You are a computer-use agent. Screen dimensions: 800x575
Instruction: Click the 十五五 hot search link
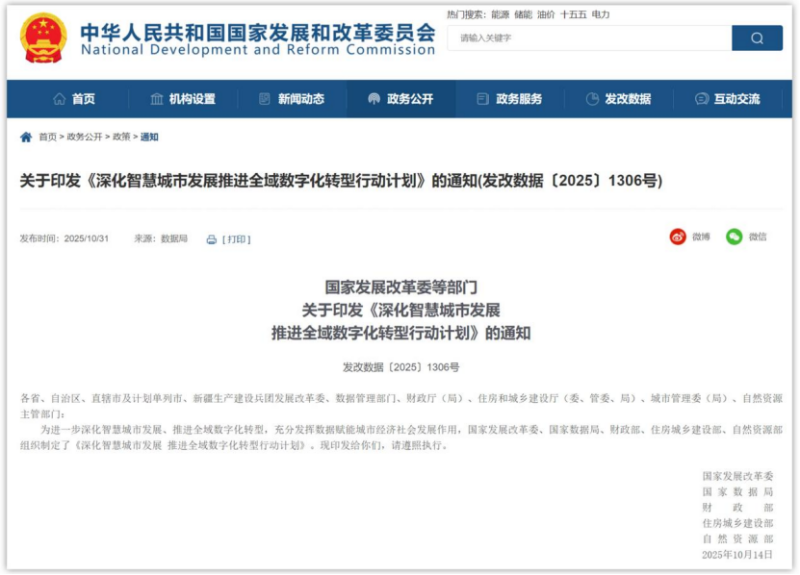pos(574,15)
